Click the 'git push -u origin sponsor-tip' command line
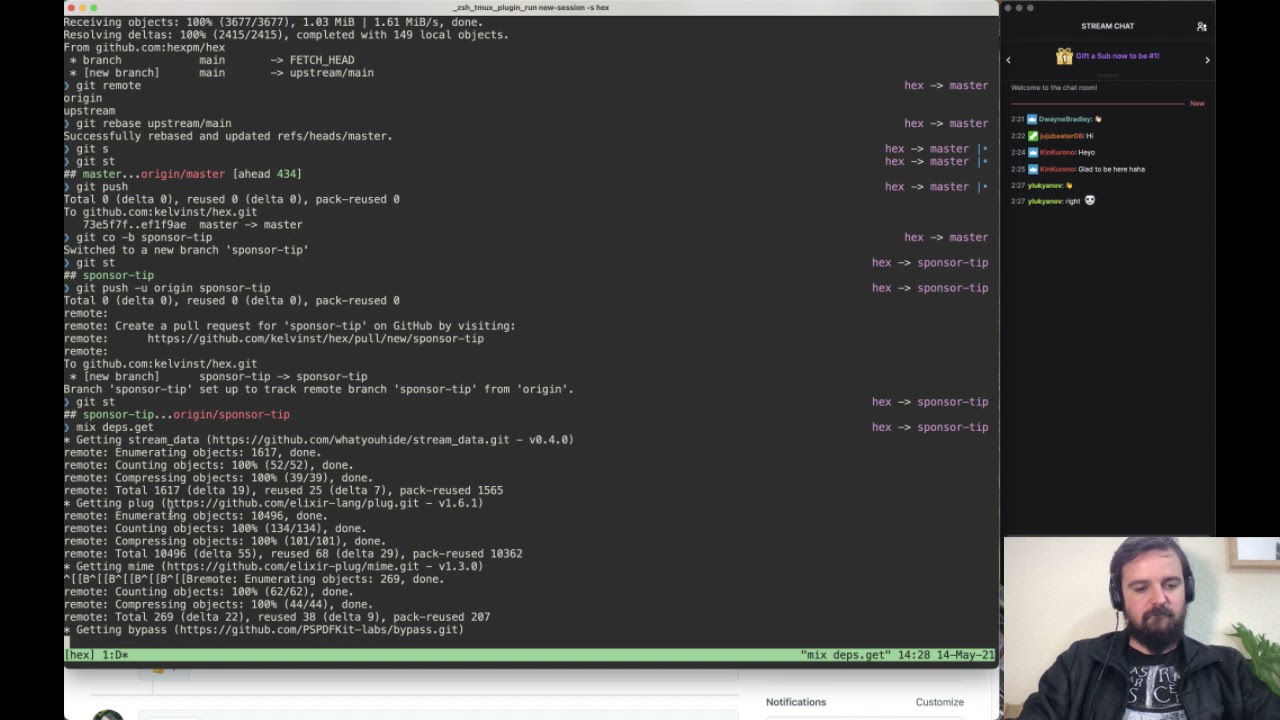 pyautogui.click(x=173, y=288)
